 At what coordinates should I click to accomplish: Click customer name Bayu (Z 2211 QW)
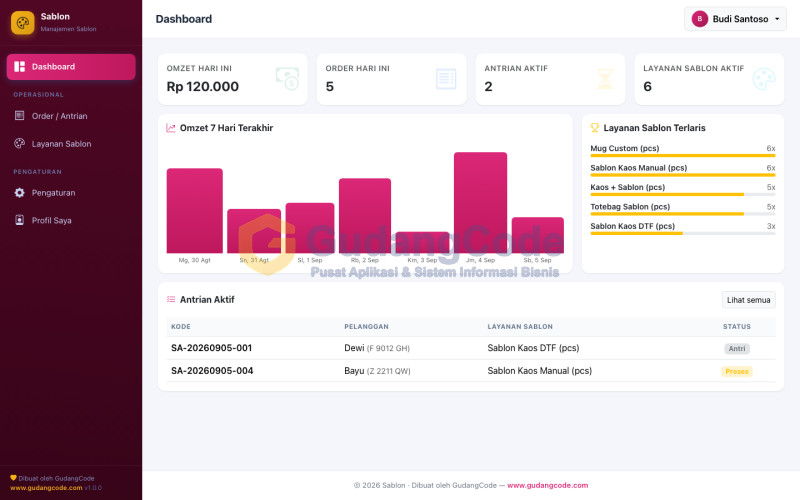coord(377,371)
